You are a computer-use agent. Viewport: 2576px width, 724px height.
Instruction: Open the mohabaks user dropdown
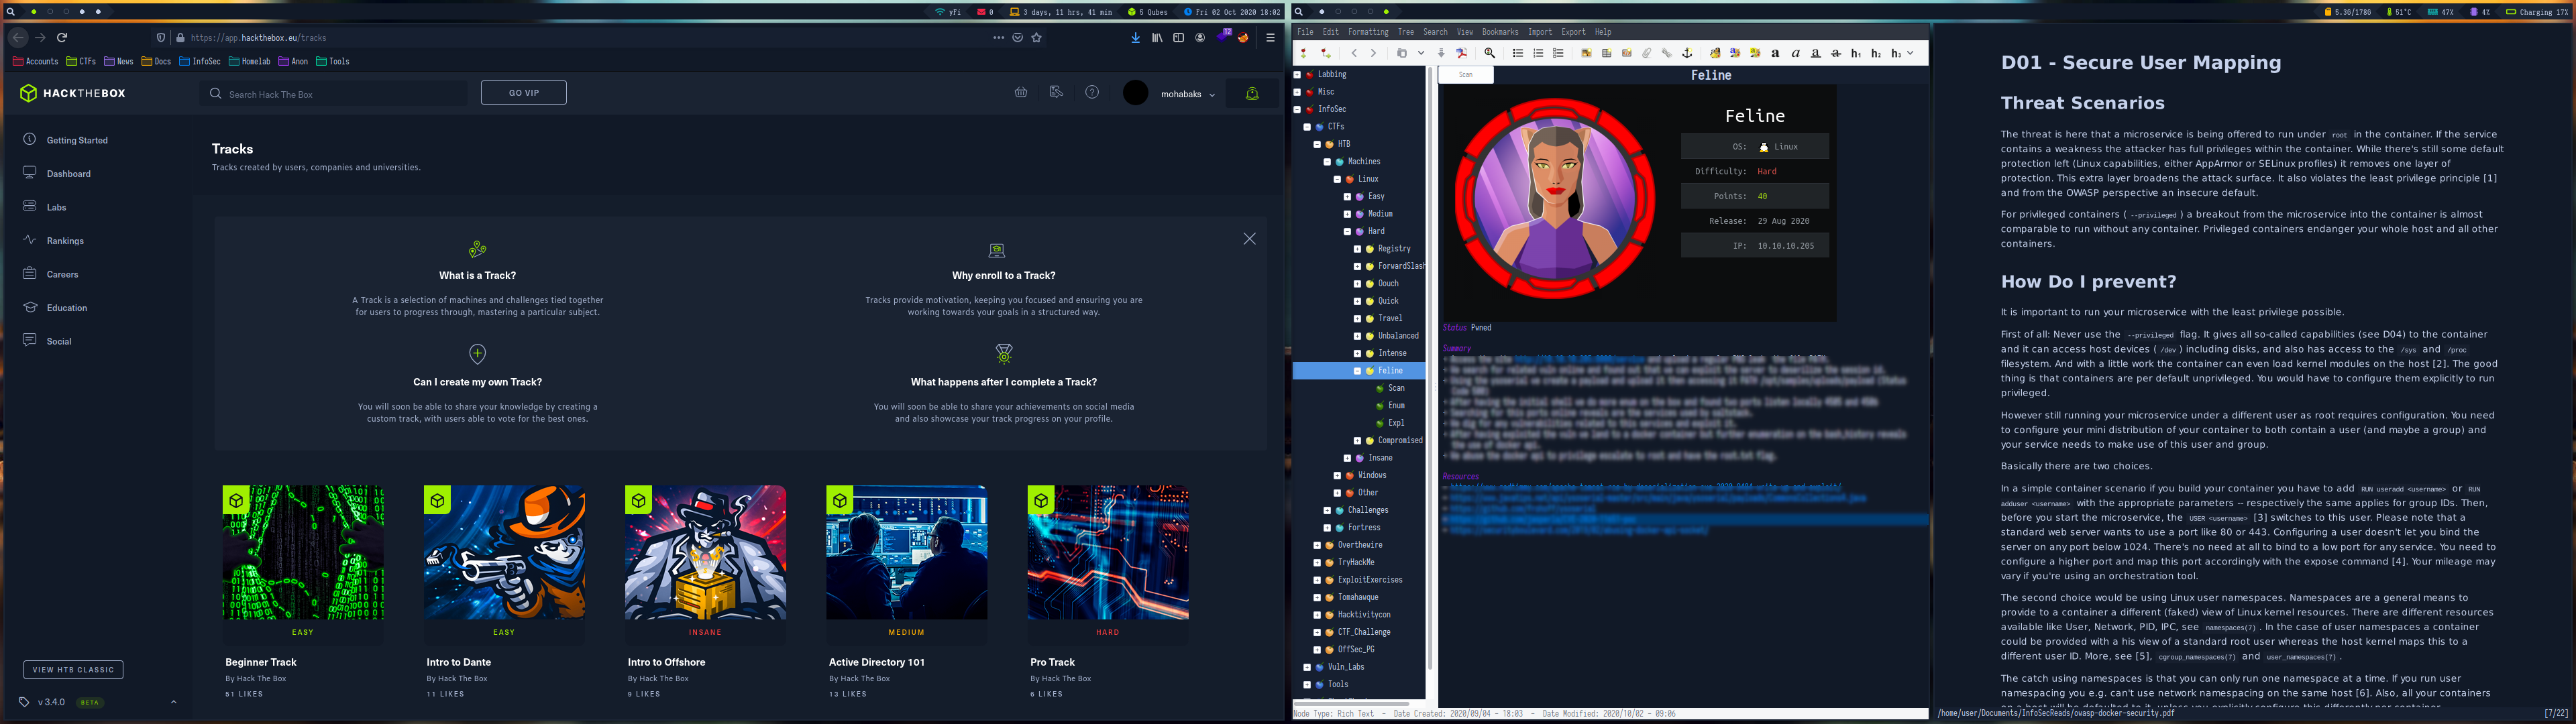point(1187,94)
